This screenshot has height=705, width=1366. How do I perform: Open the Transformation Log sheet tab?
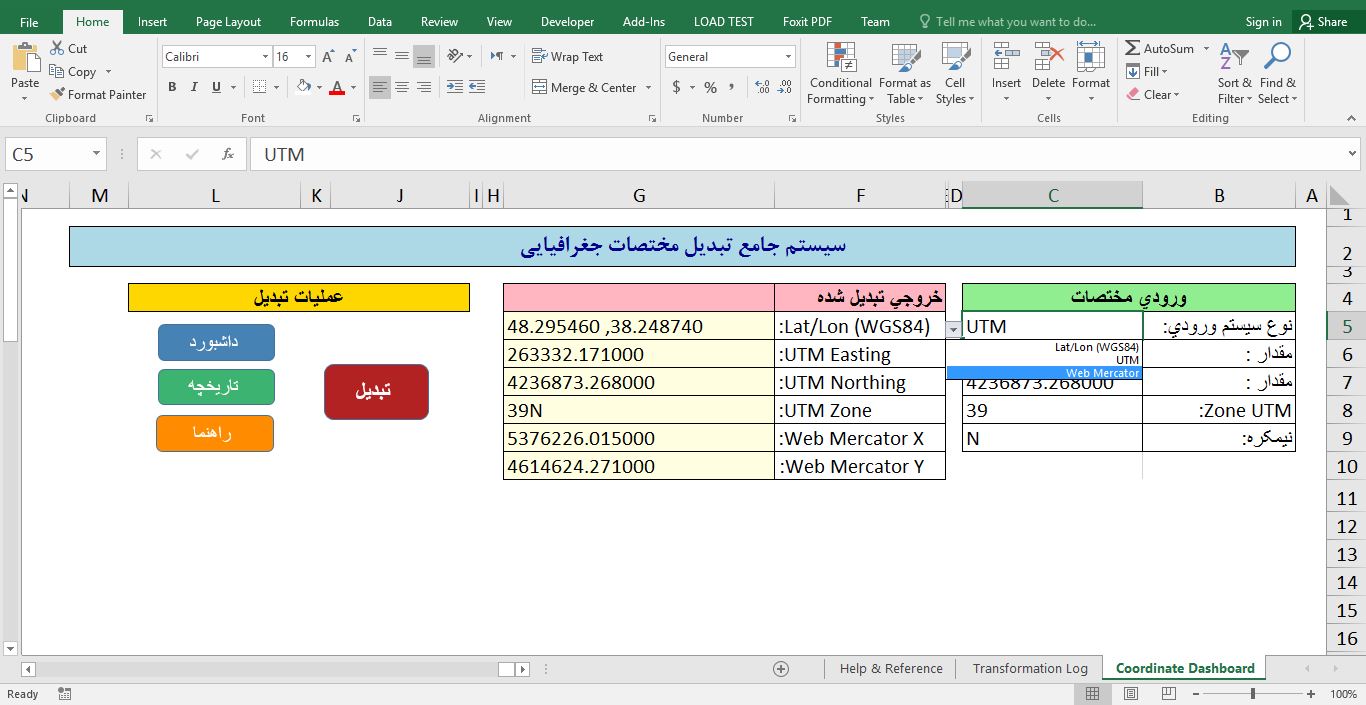click(1030, 668)
